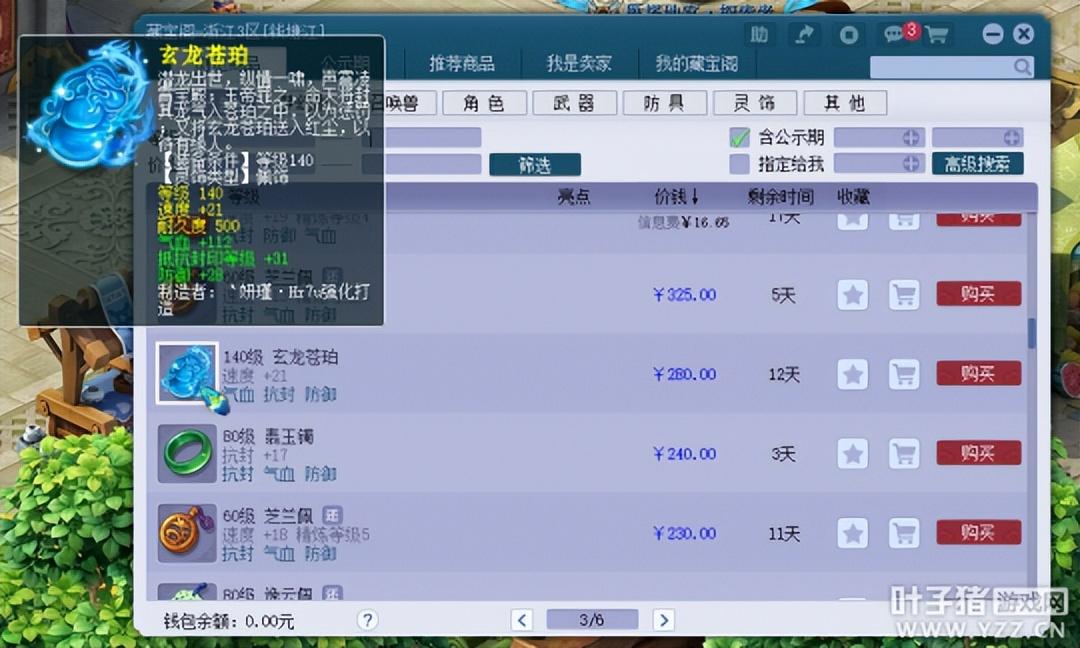
Task: Go to the next page arrow
Action: pyautogui.click(x=663, y=620)
